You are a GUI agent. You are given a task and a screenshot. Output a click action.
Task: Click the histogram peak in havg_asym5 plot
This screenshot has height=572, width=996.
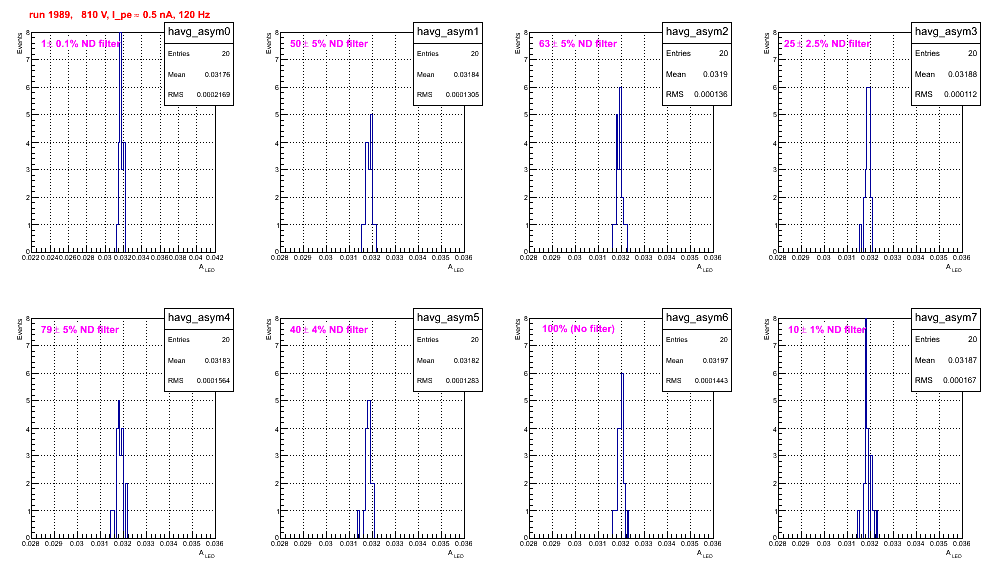[370, 401]
